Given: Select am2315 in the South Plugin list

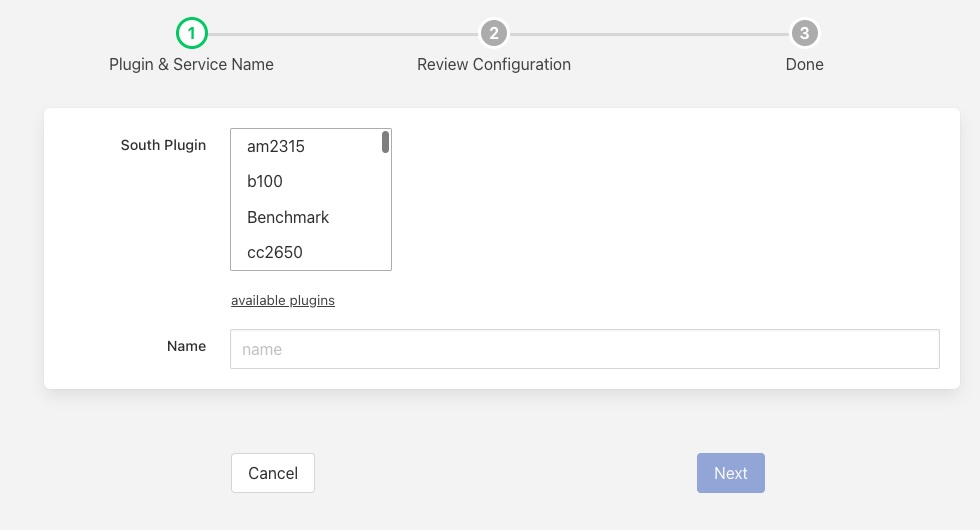Looking at the screenshot, I should click(276, 147).
